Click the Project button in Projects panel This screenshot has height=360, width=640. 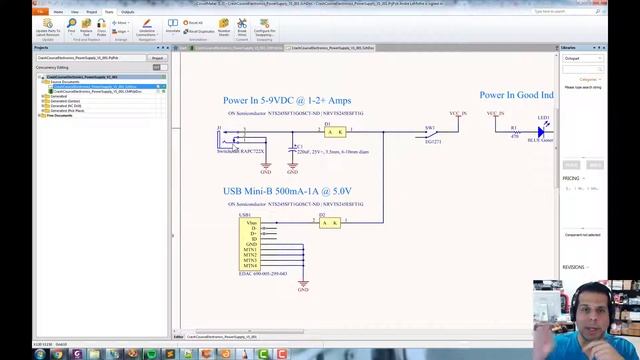point(157,58)
